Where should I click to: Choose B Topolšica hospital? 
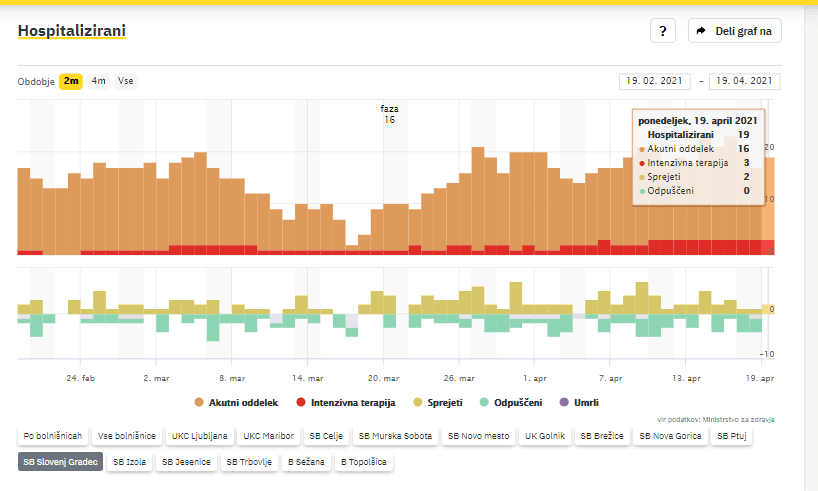click(364, 462)
